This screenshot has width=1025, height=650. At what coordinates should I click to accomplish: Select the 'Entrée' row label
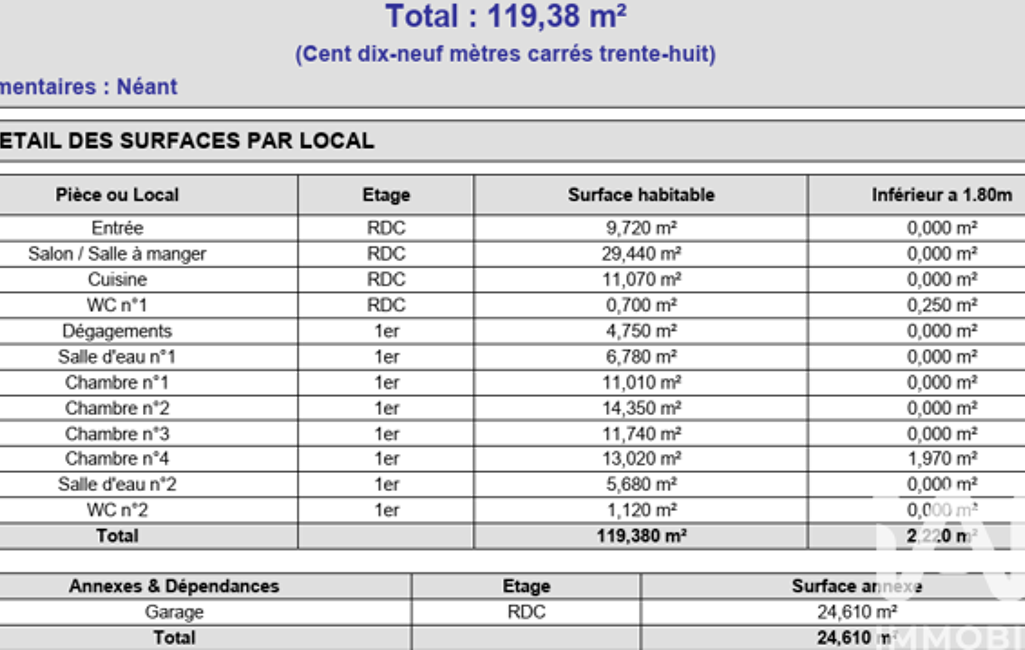pos(117,228)
